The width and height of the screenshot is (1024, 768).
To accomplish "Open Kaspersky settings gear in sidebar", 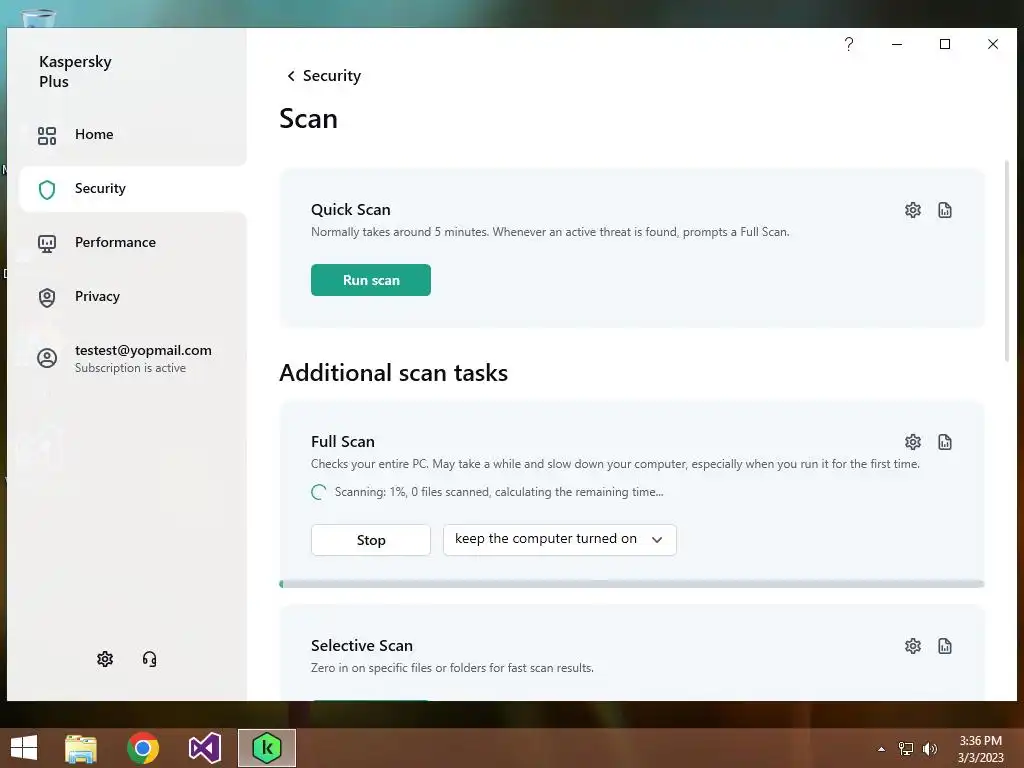I will tap(104, 658).
